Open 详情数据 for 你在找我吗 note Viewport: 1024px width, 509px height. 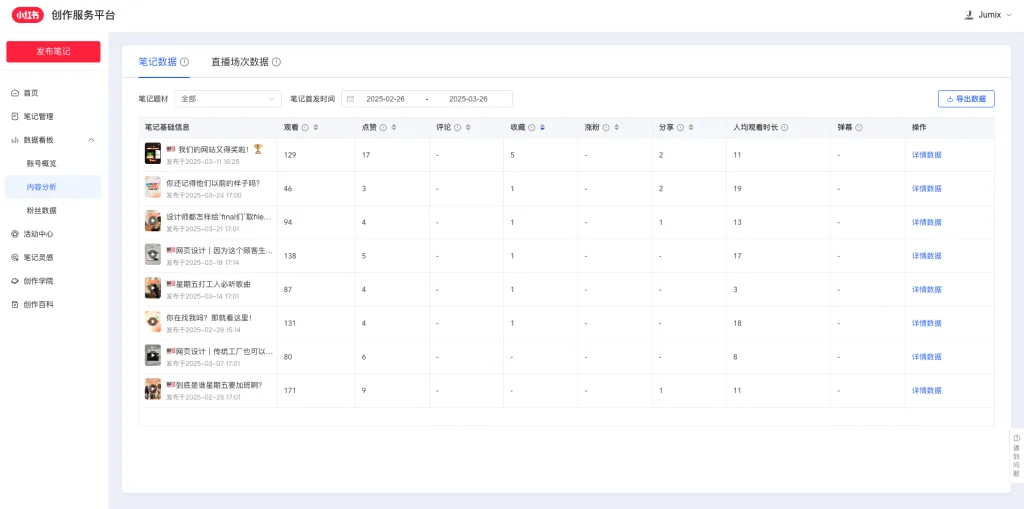pyautogui.click(x=927, y=323)
